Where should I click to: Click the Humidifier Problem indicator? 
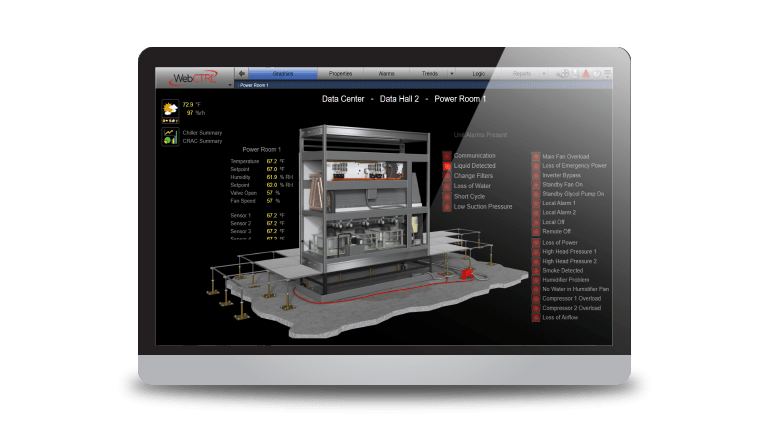(536, 280)
